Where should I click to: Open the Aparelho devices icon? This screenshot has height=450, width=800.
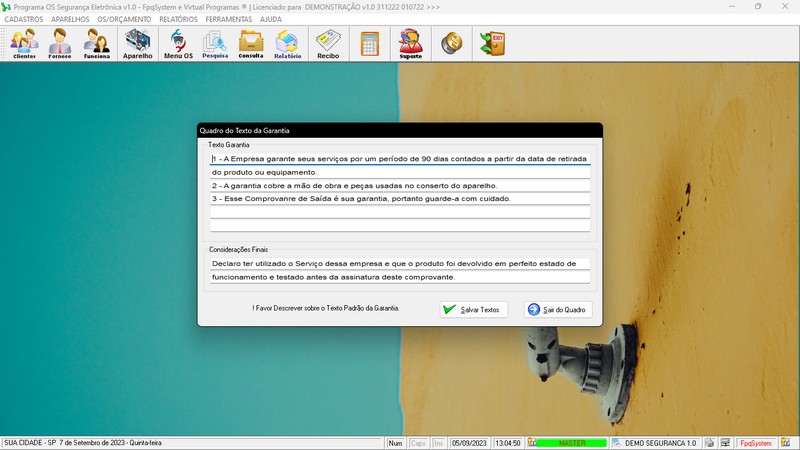pos(137,44)
